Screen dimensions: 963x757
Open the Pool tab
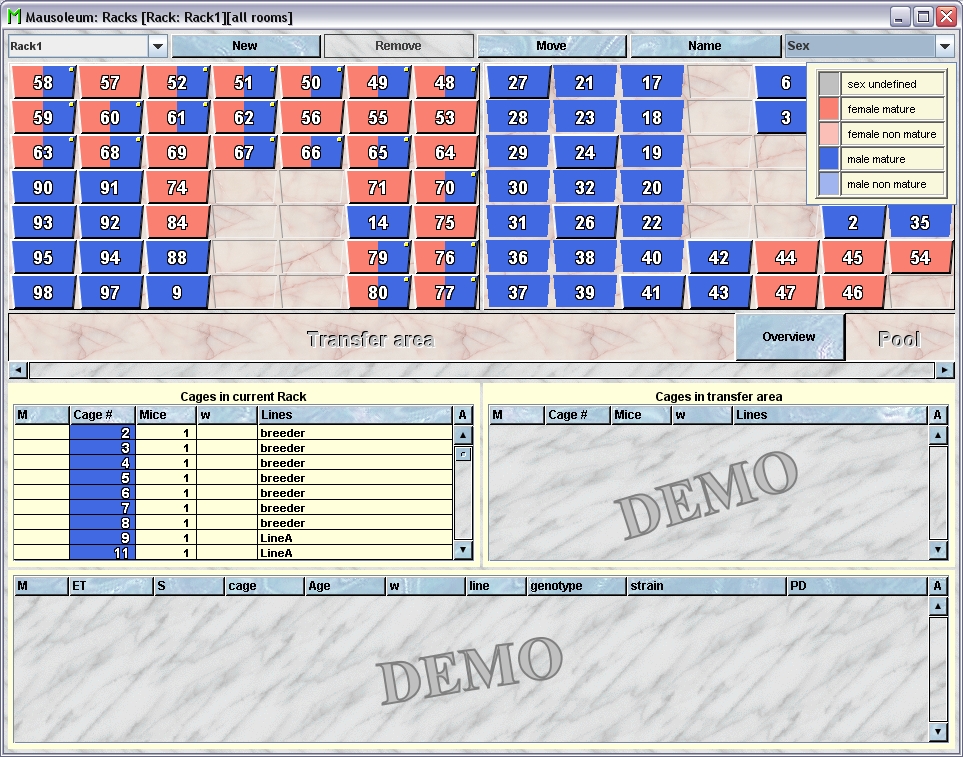click(898, 338)
